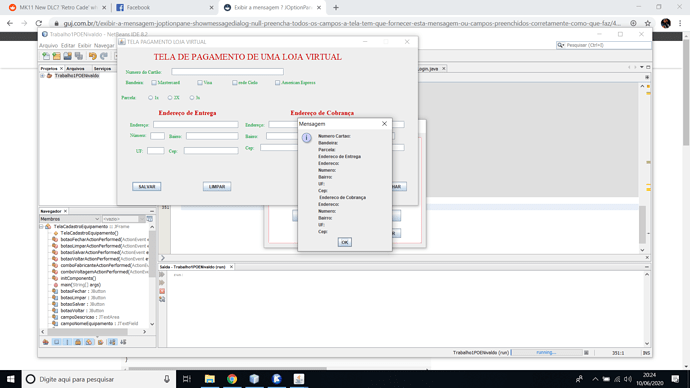Open Chrome from the Windows taskbar

232,379
